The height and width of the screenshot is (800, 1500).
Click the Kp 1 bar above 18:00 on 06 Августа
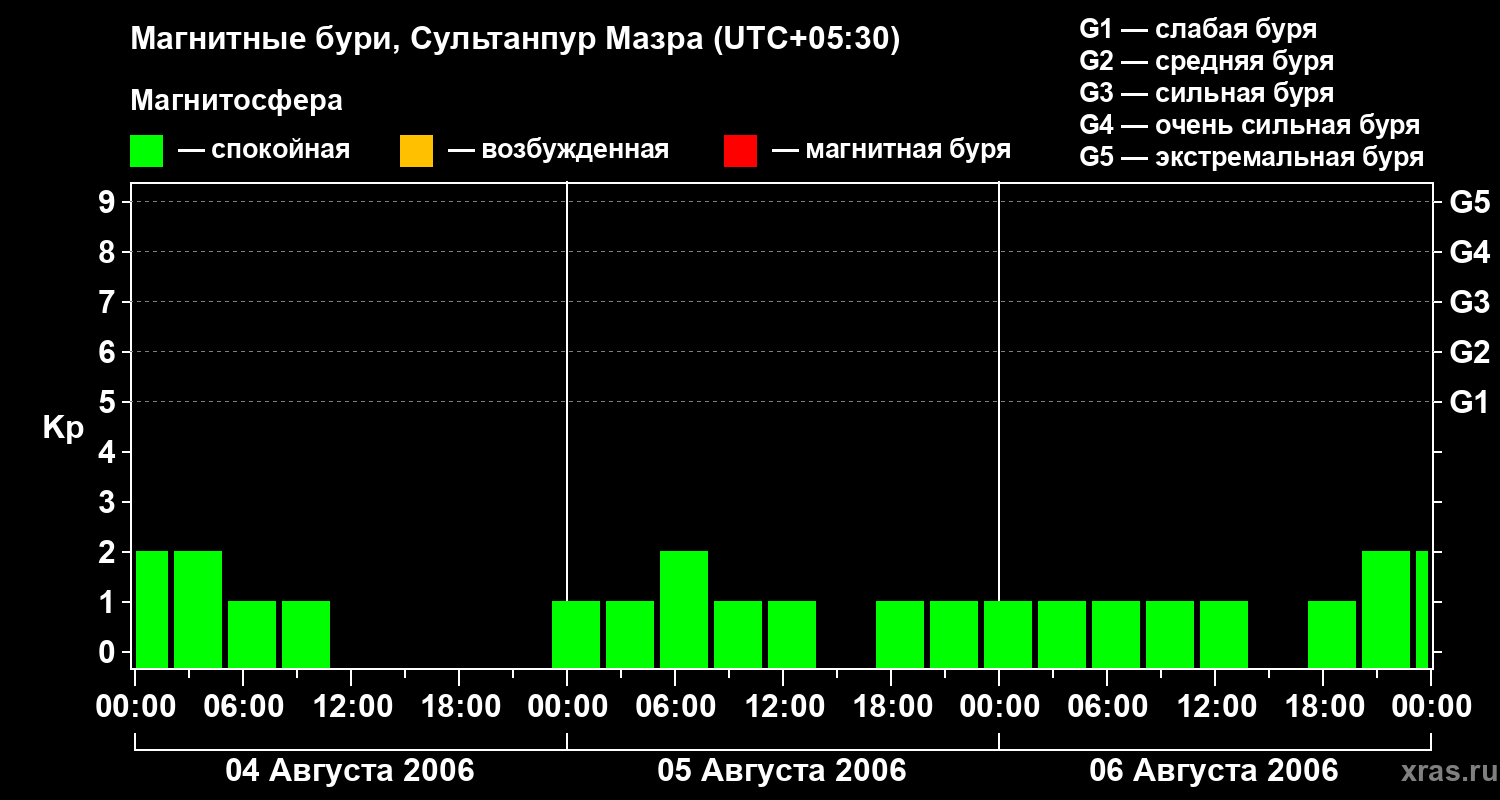(1332, 634)
